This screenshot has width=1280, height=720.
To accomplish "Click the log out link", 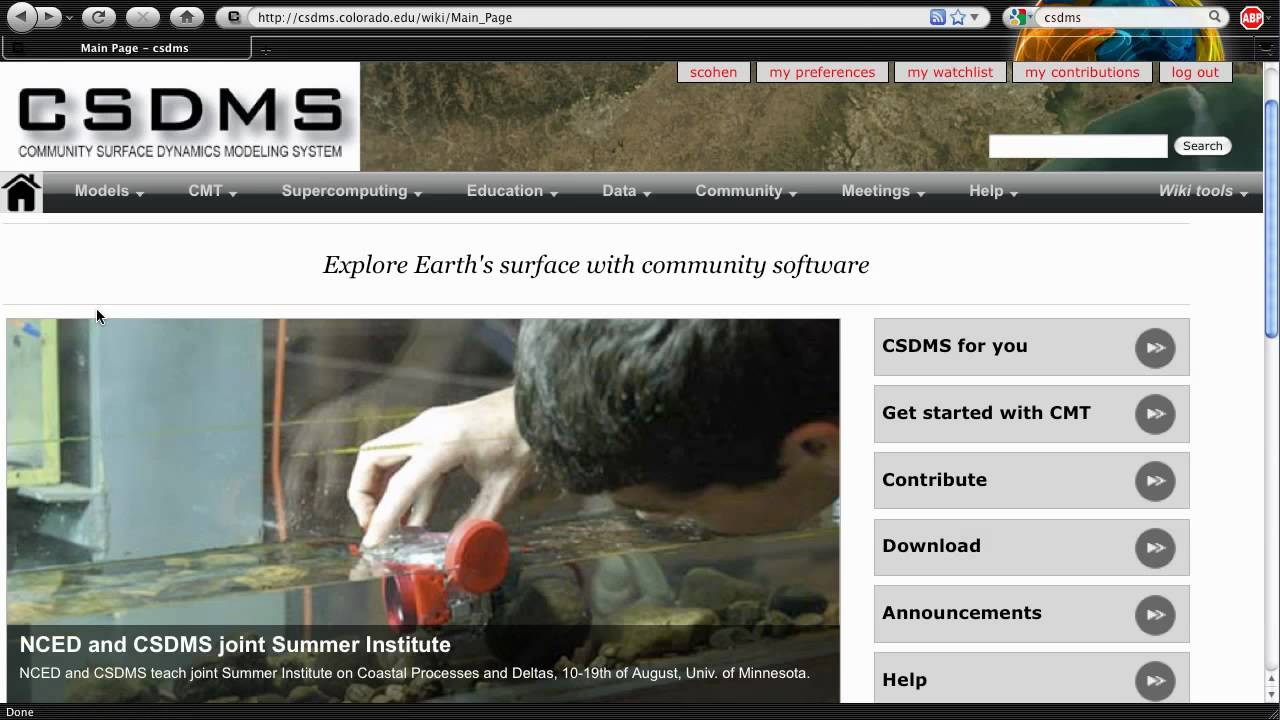I will [x=1195, y=72].
